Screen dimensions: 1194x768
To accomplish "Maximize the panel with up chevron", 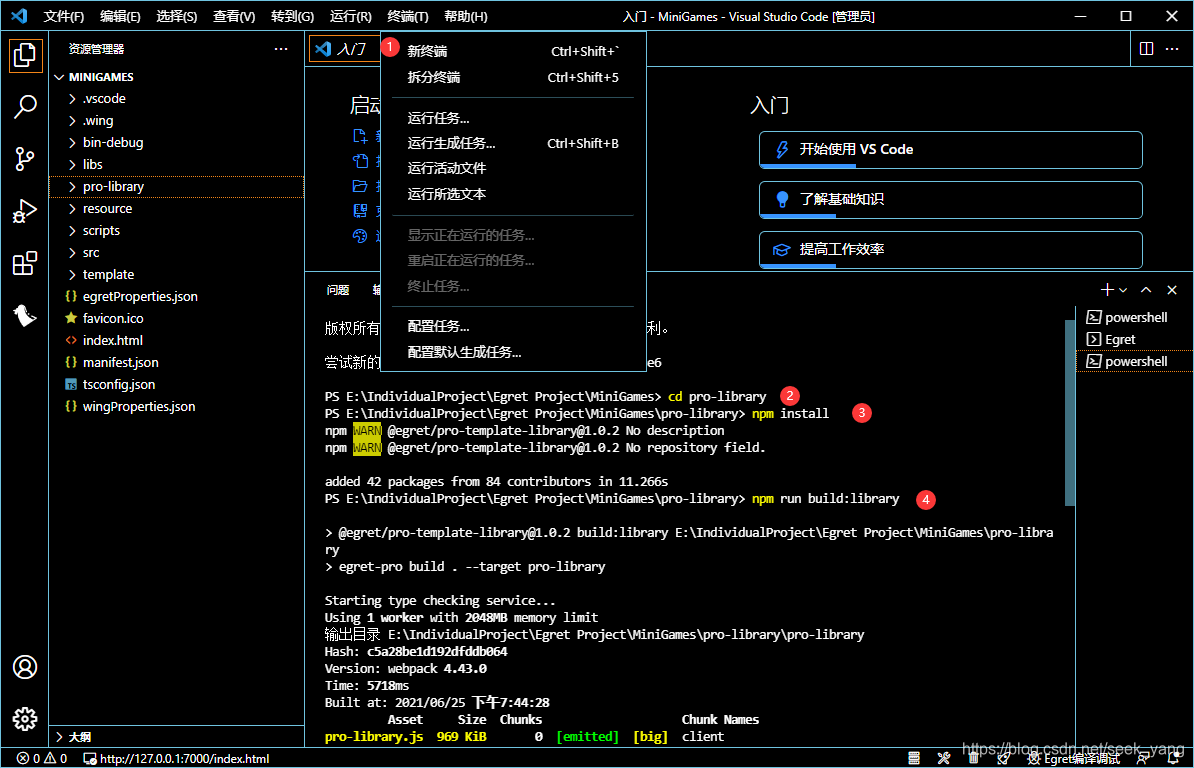I will 1146,289.
